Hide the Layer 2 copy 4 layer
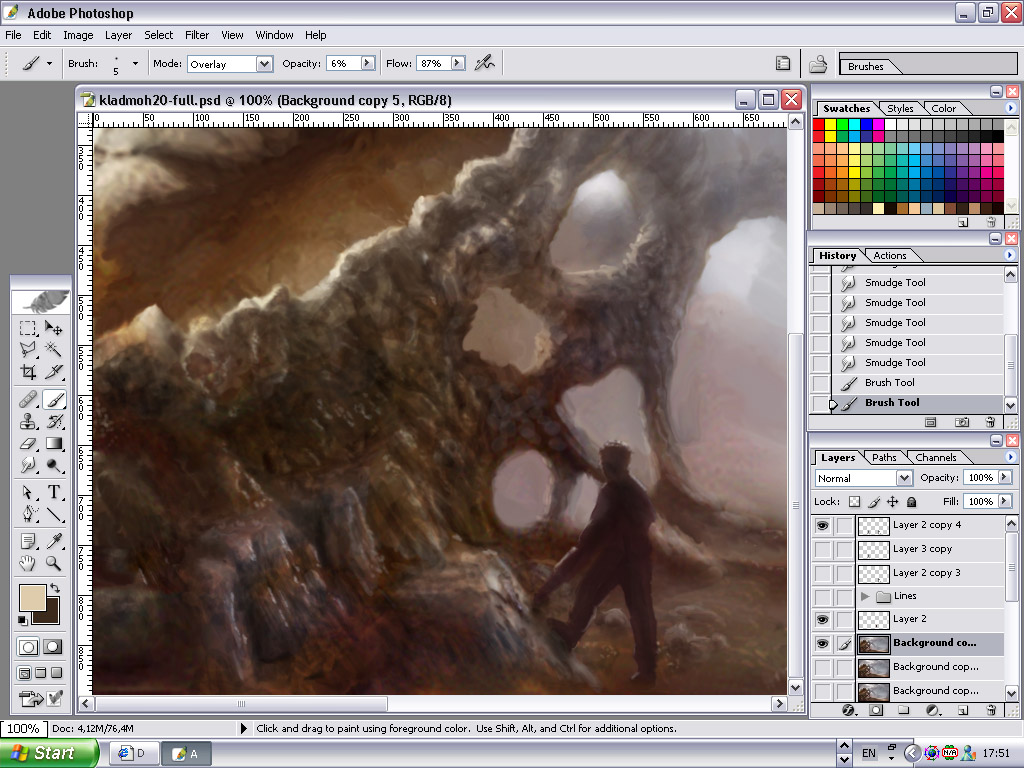The image size is (1024, 768). (x=822, y=525)
